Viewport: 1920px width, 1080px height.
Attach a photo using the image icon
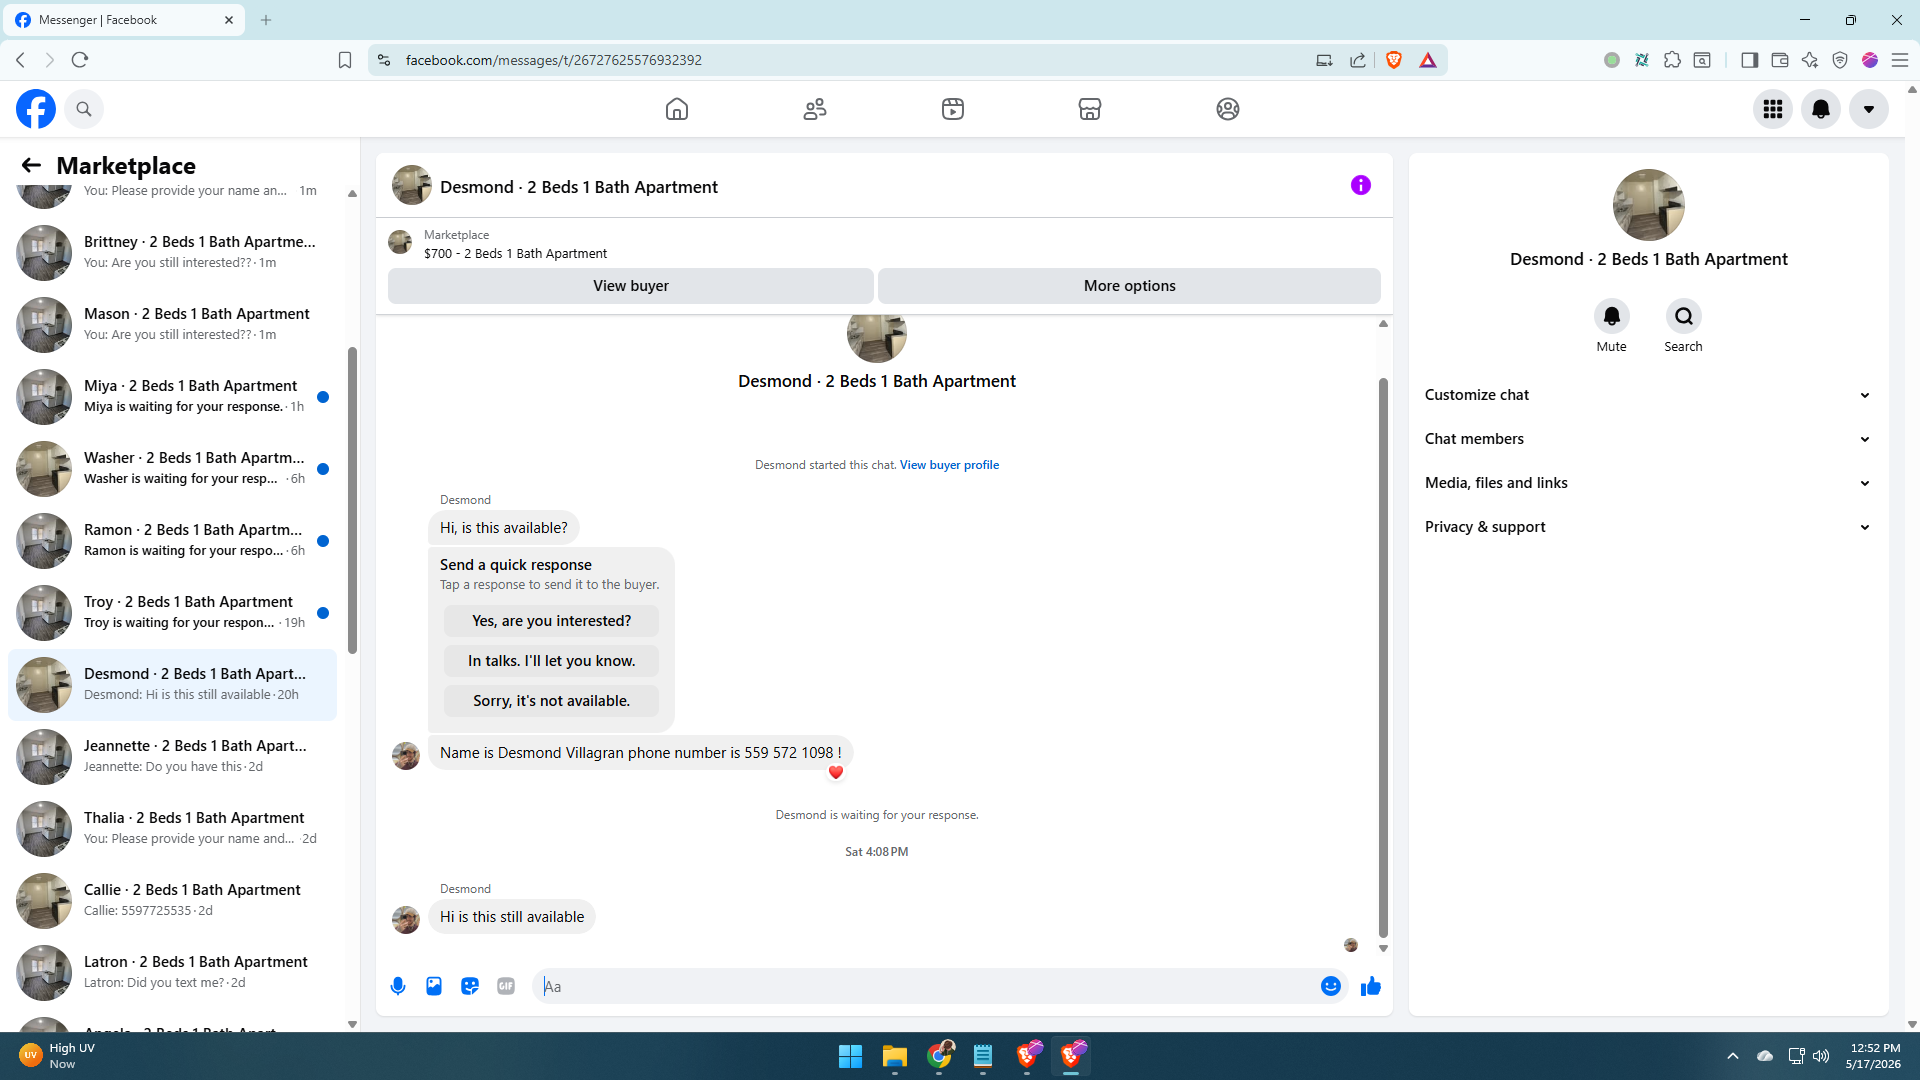(434, 986)
